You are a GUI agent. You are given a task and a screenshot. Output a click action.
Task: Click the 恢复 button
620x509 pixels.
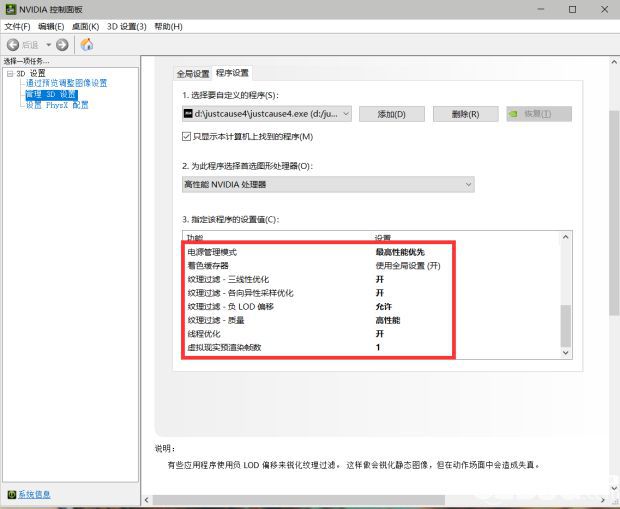point(539,114)
